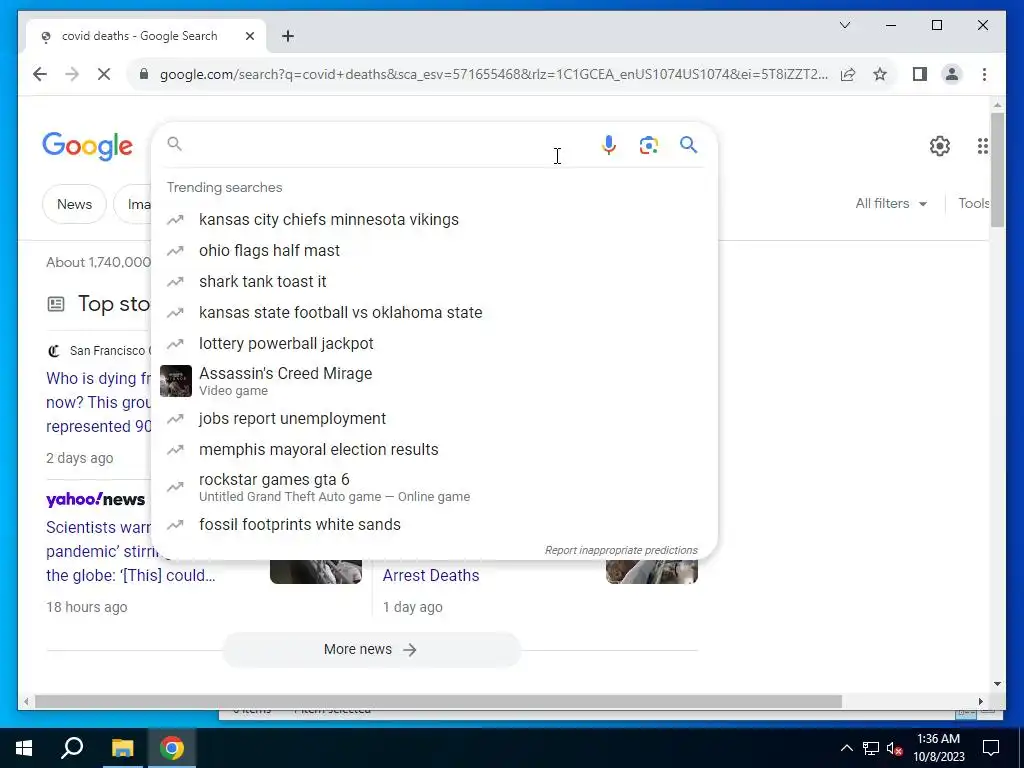This screenshot has width=1024, height=768.
Task: Select rockstar games gta 6 suggestion
Action: [434, 487]
